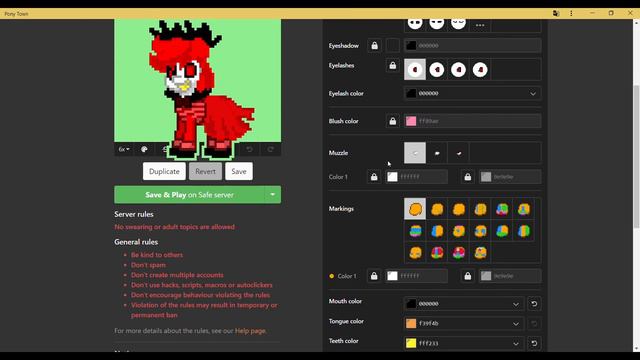Click 'Don't create multiple accounts' rule

pos(177,275)
